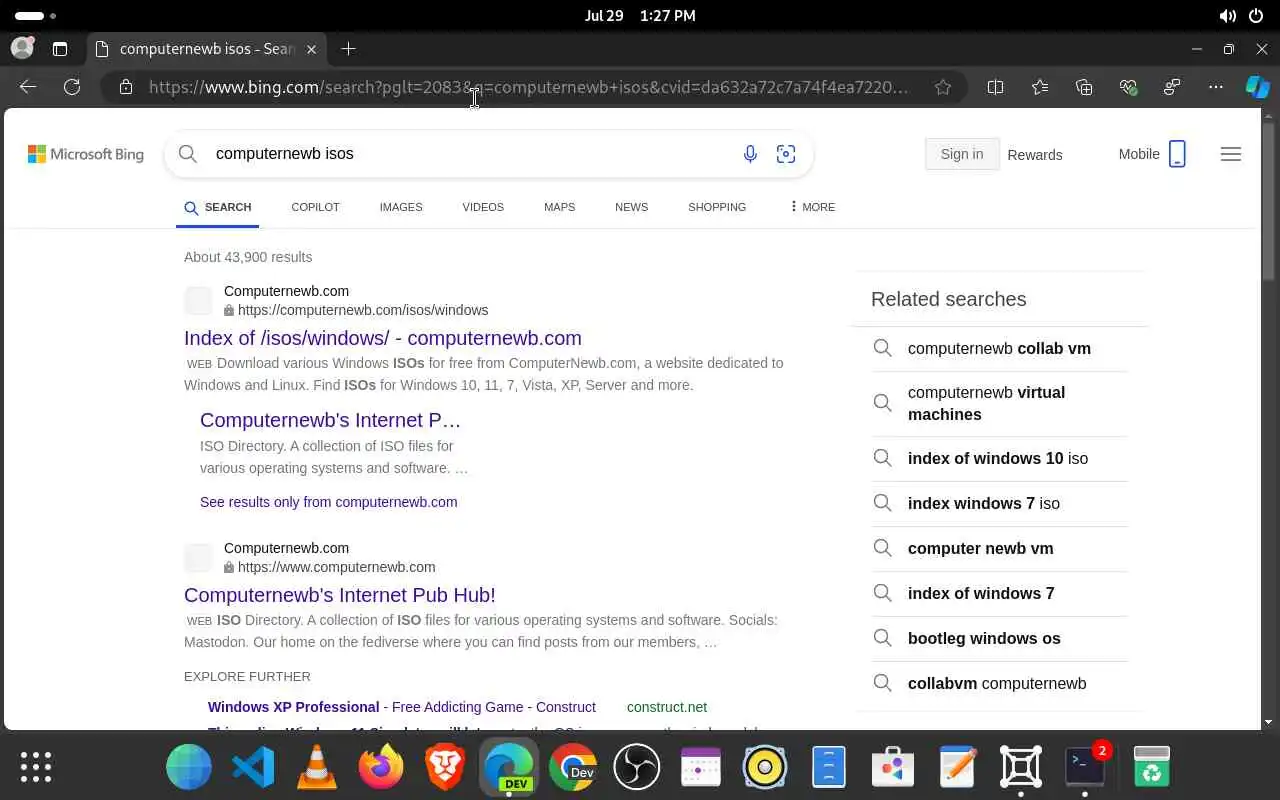The height and width of the screenshot is (800, 1280).
Task: Open the Favorites list icon
Action: tap(1040, 87)
